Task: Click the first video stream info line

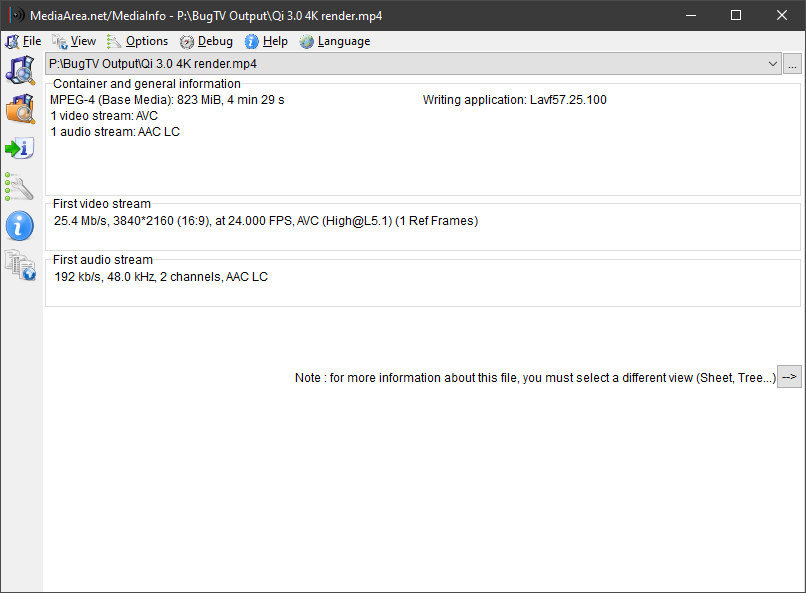Action: coord(266,221)
